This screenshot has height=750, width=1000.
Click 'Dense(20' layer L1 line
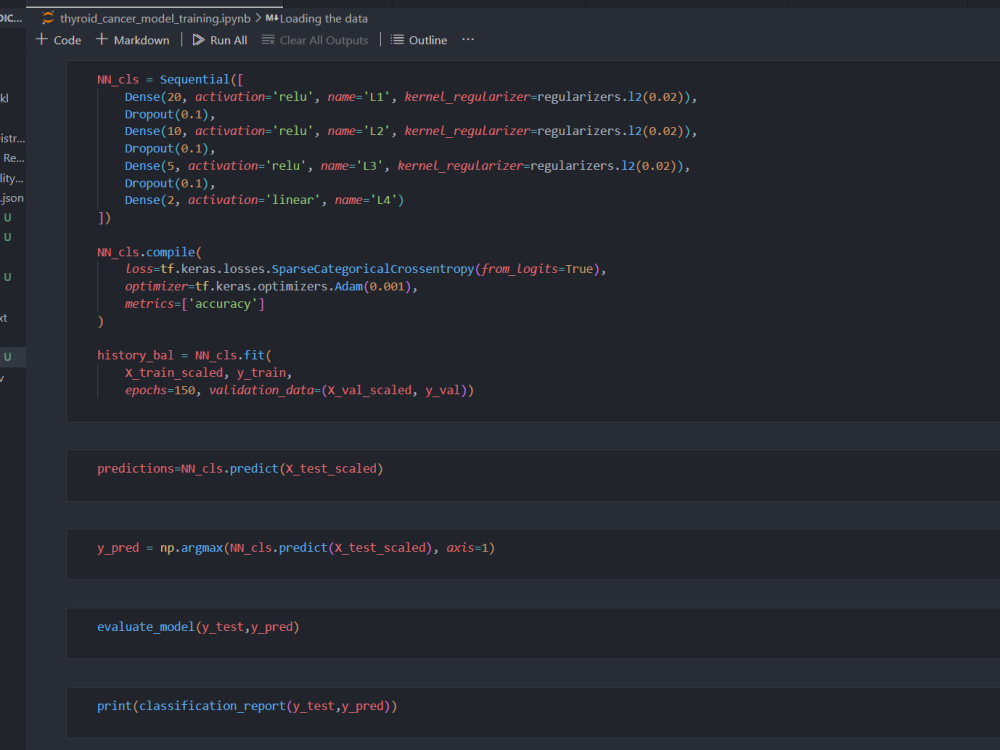point(411,97)
